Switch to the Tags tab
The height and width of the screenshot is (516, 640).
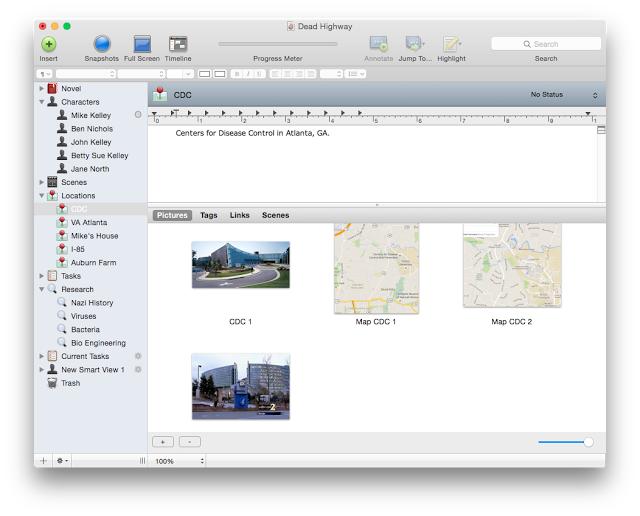click(209, 215)
